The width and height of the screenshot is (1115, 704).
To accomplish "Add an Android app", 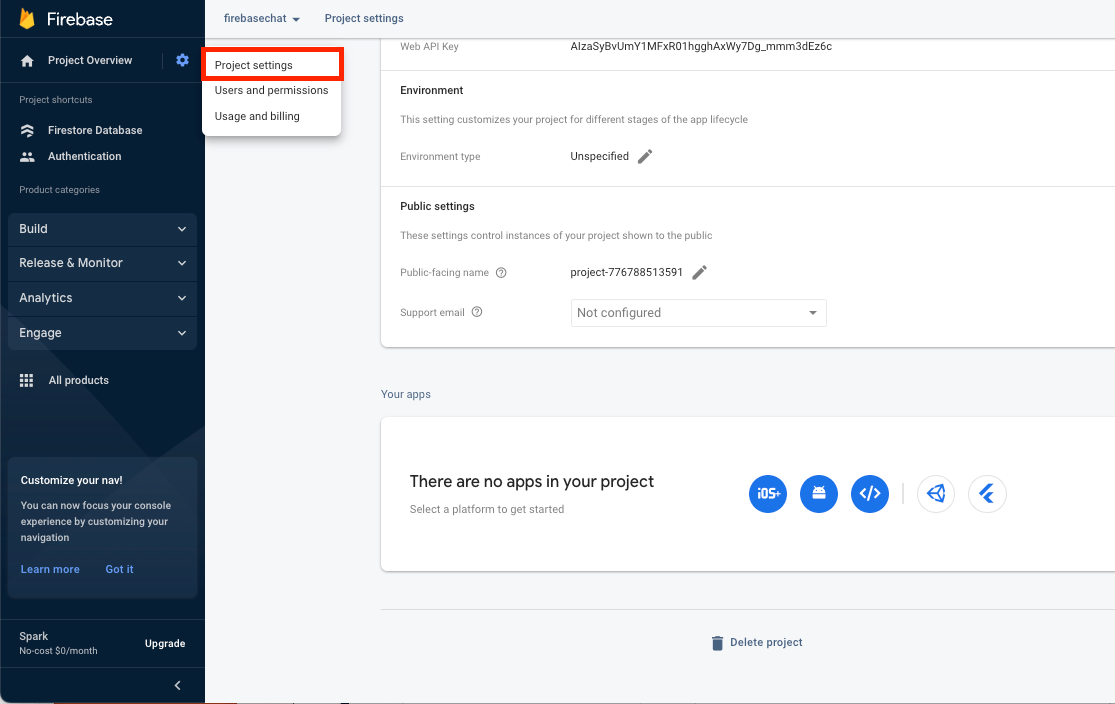I will (819, 494).
